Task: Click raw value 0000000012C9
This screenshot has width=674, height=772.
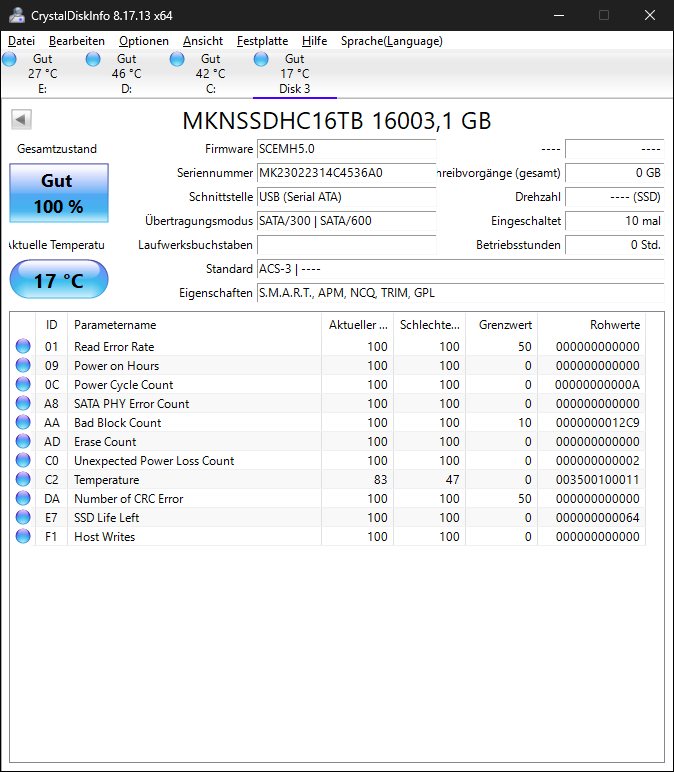Action: point(598,422)
